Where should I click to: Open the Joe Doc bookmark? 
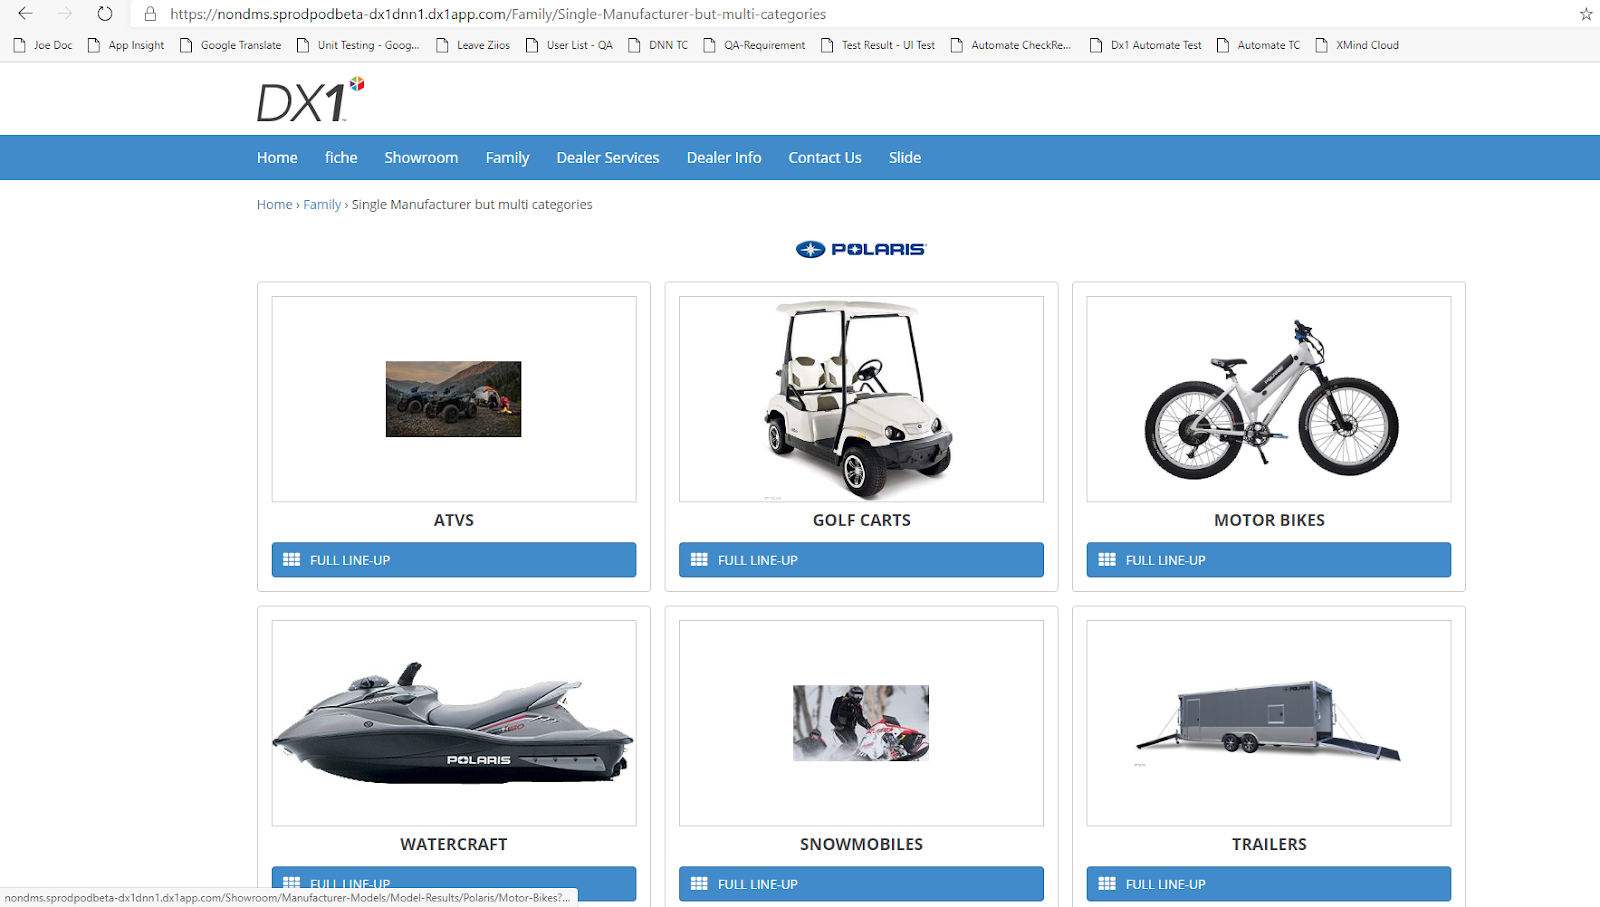tap(43, 45)
